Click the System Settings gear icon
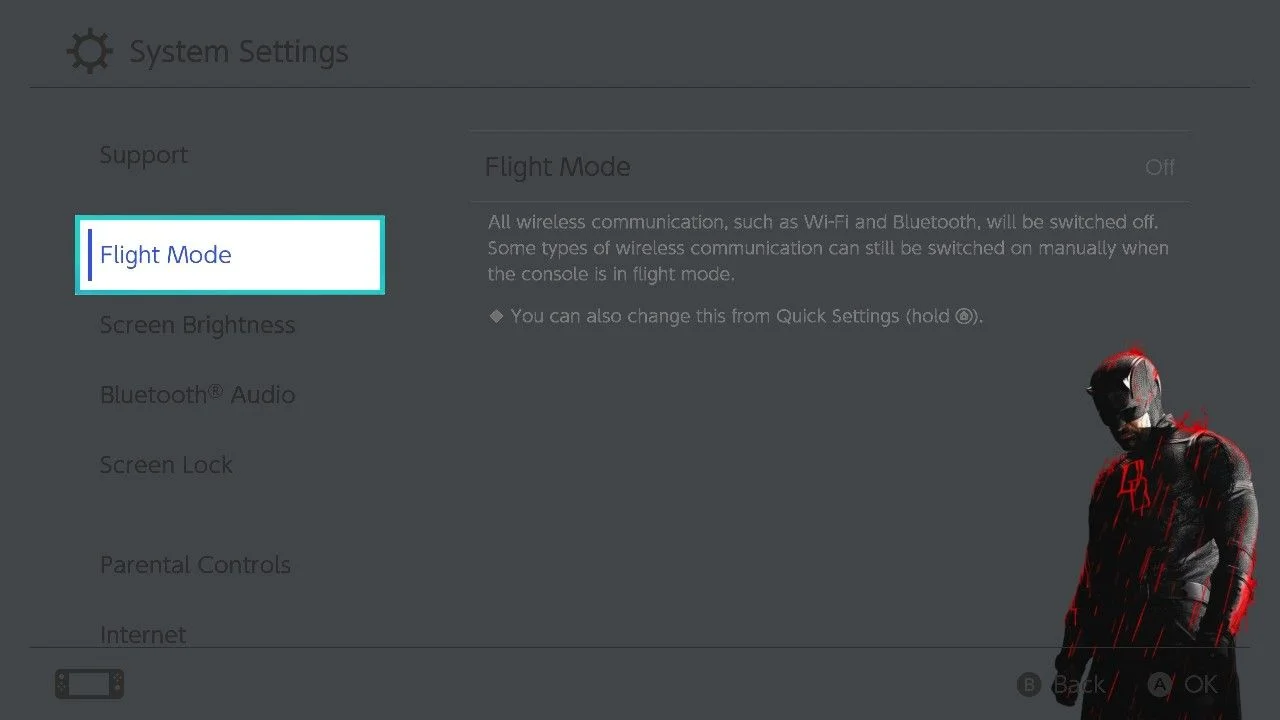Viewport: 1280px width, 720px height. (x=89, y=52)
